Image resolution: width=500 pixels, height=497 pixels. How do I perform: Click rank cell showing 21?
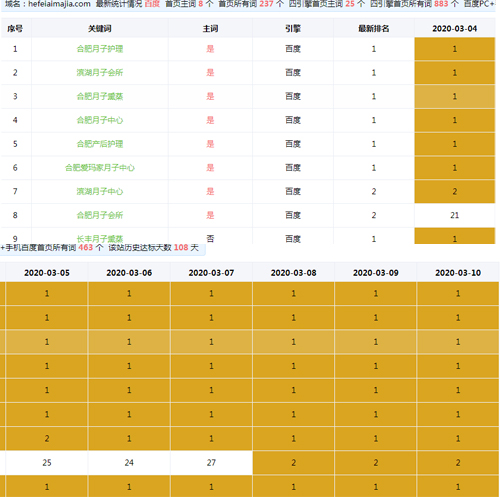point(455,215)
